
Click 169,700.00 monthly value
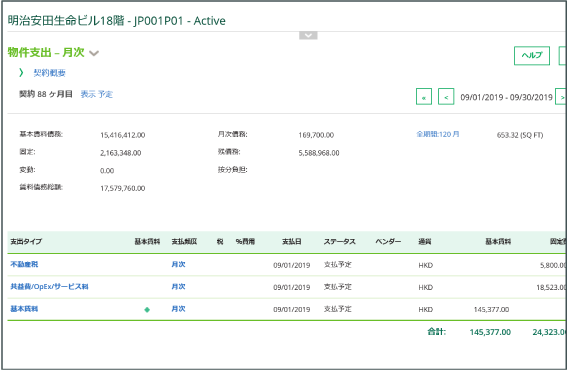(316, 135)
